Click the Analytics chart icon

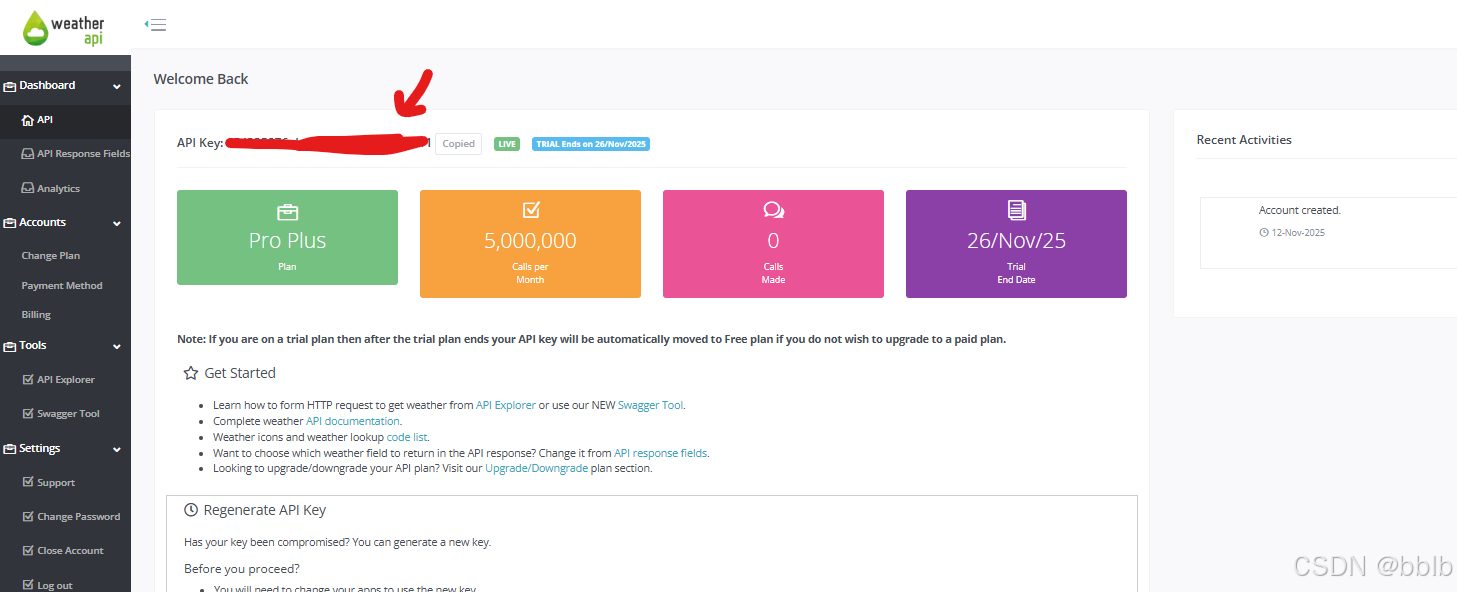click(28, 188)
